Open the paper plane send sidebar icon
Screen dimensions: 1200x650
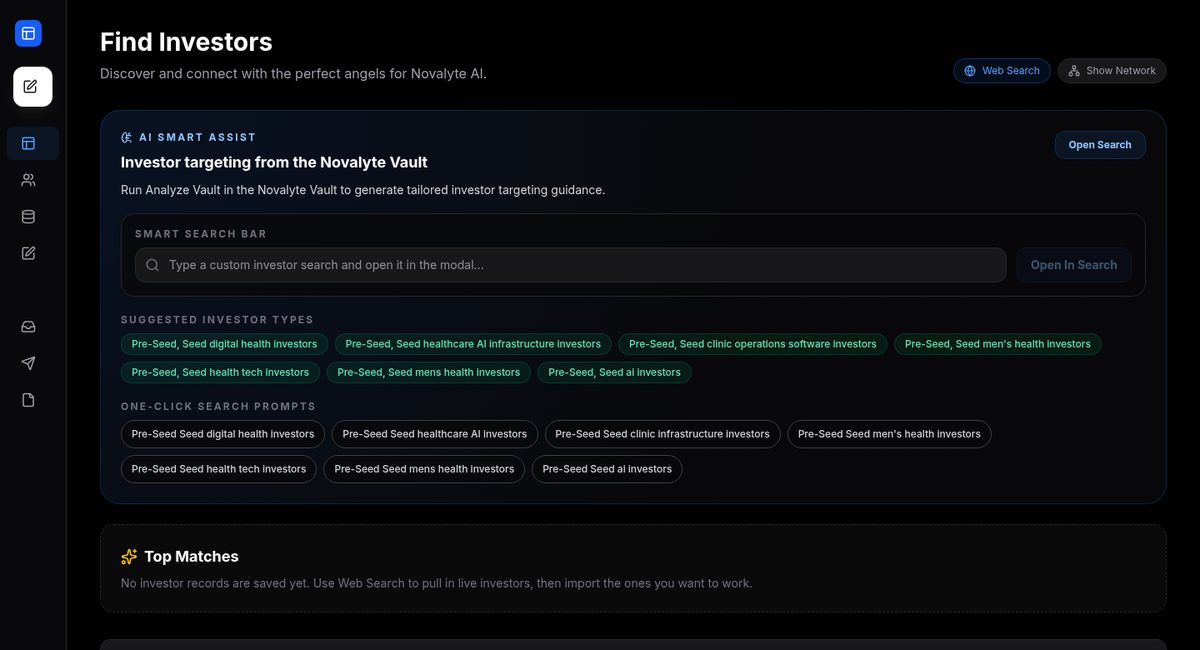pyautogui.click(x=28, y=363)
